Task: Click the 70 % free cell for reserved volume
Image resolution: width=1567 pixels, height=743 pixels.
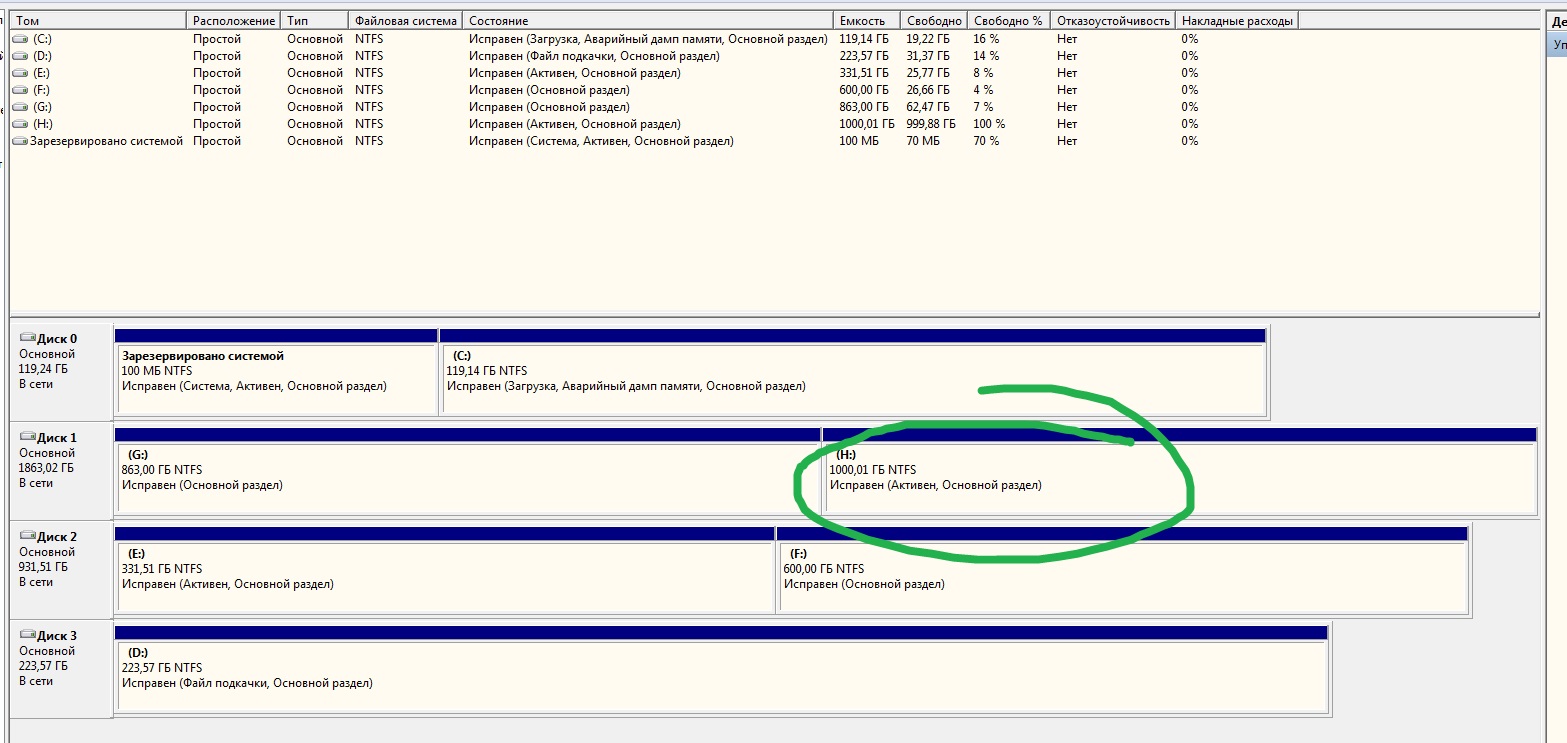Action: coord(986,141)
